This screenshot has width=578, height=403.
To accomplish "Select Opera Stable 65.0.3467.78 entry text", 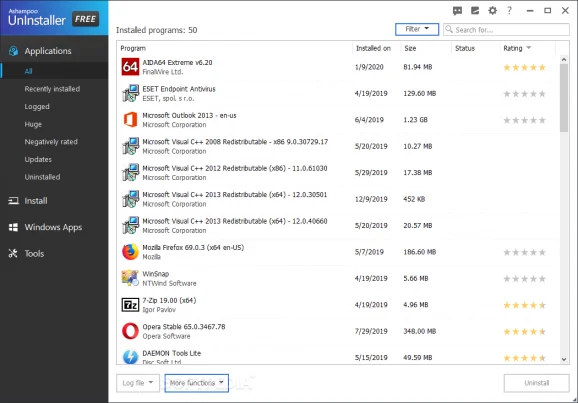I will click(x=184, y=327).
